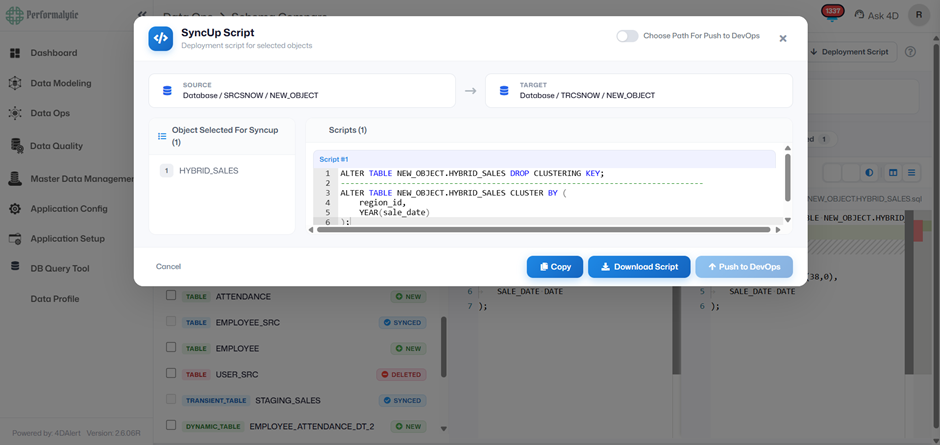Viewport: 940px width, 445px height.
Task: Click Push to DevOps button
Action: (744, 267)
